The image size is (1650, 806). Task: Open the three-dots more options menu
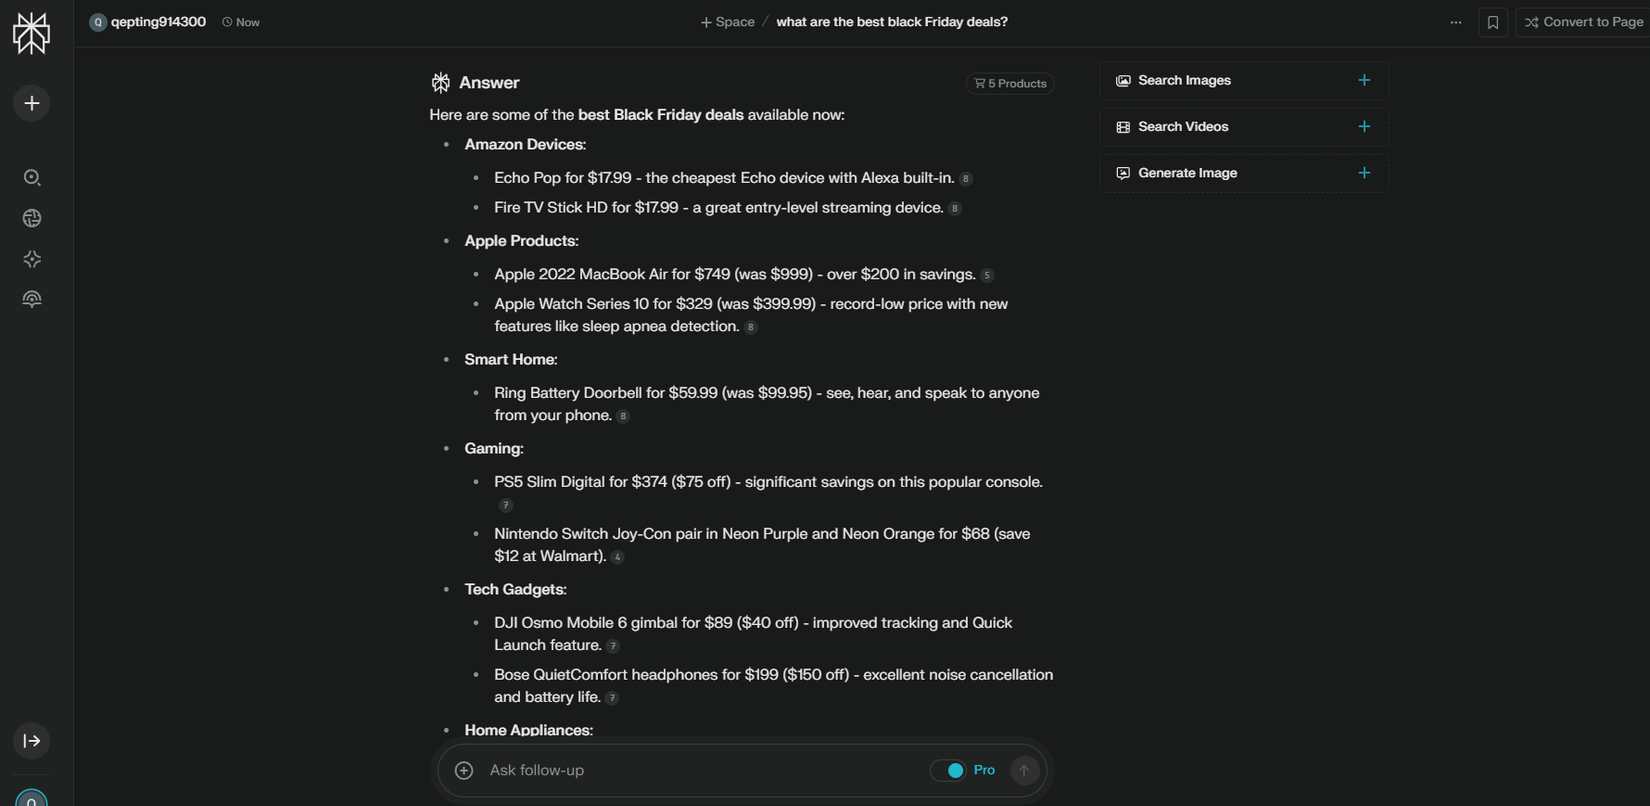1456,22
